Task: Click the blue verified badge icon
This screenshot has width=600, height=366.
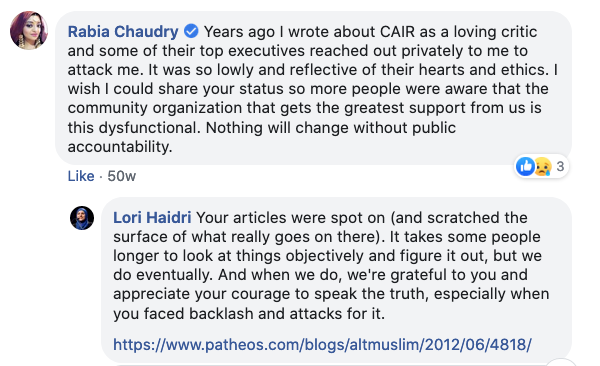Action: click(x=191, y=31)
